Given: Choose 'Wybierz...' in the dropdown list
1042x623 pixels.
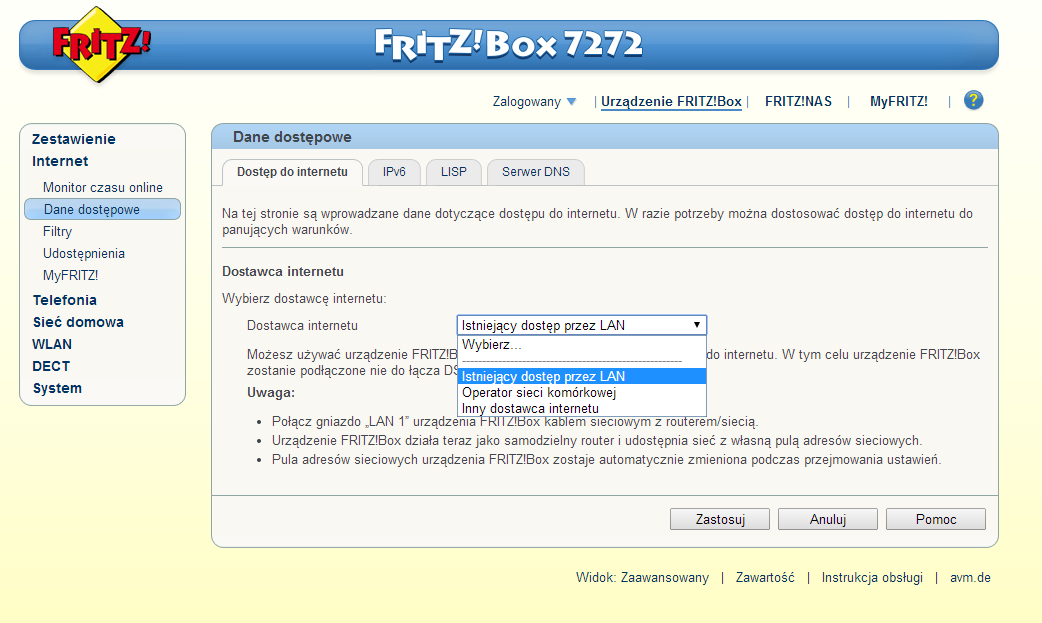Looking at the screenshot, I should pyautogui.click(x=581, y=344).
